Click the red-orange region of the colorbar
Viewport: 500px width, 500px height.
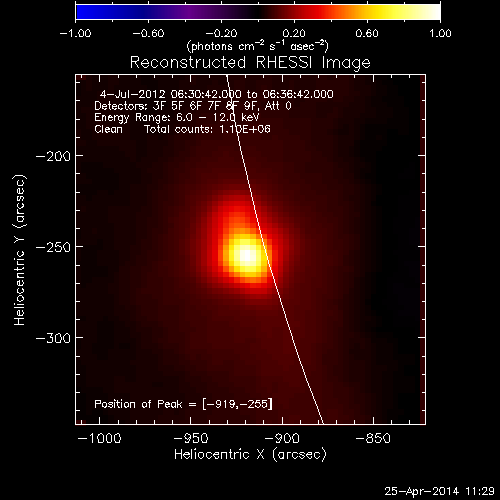click(x=330, y=12)
